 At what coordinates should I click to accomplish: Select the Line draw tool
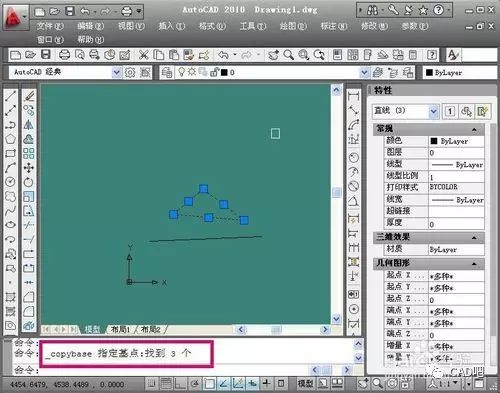pyautogui.click(x=10, y=96)
